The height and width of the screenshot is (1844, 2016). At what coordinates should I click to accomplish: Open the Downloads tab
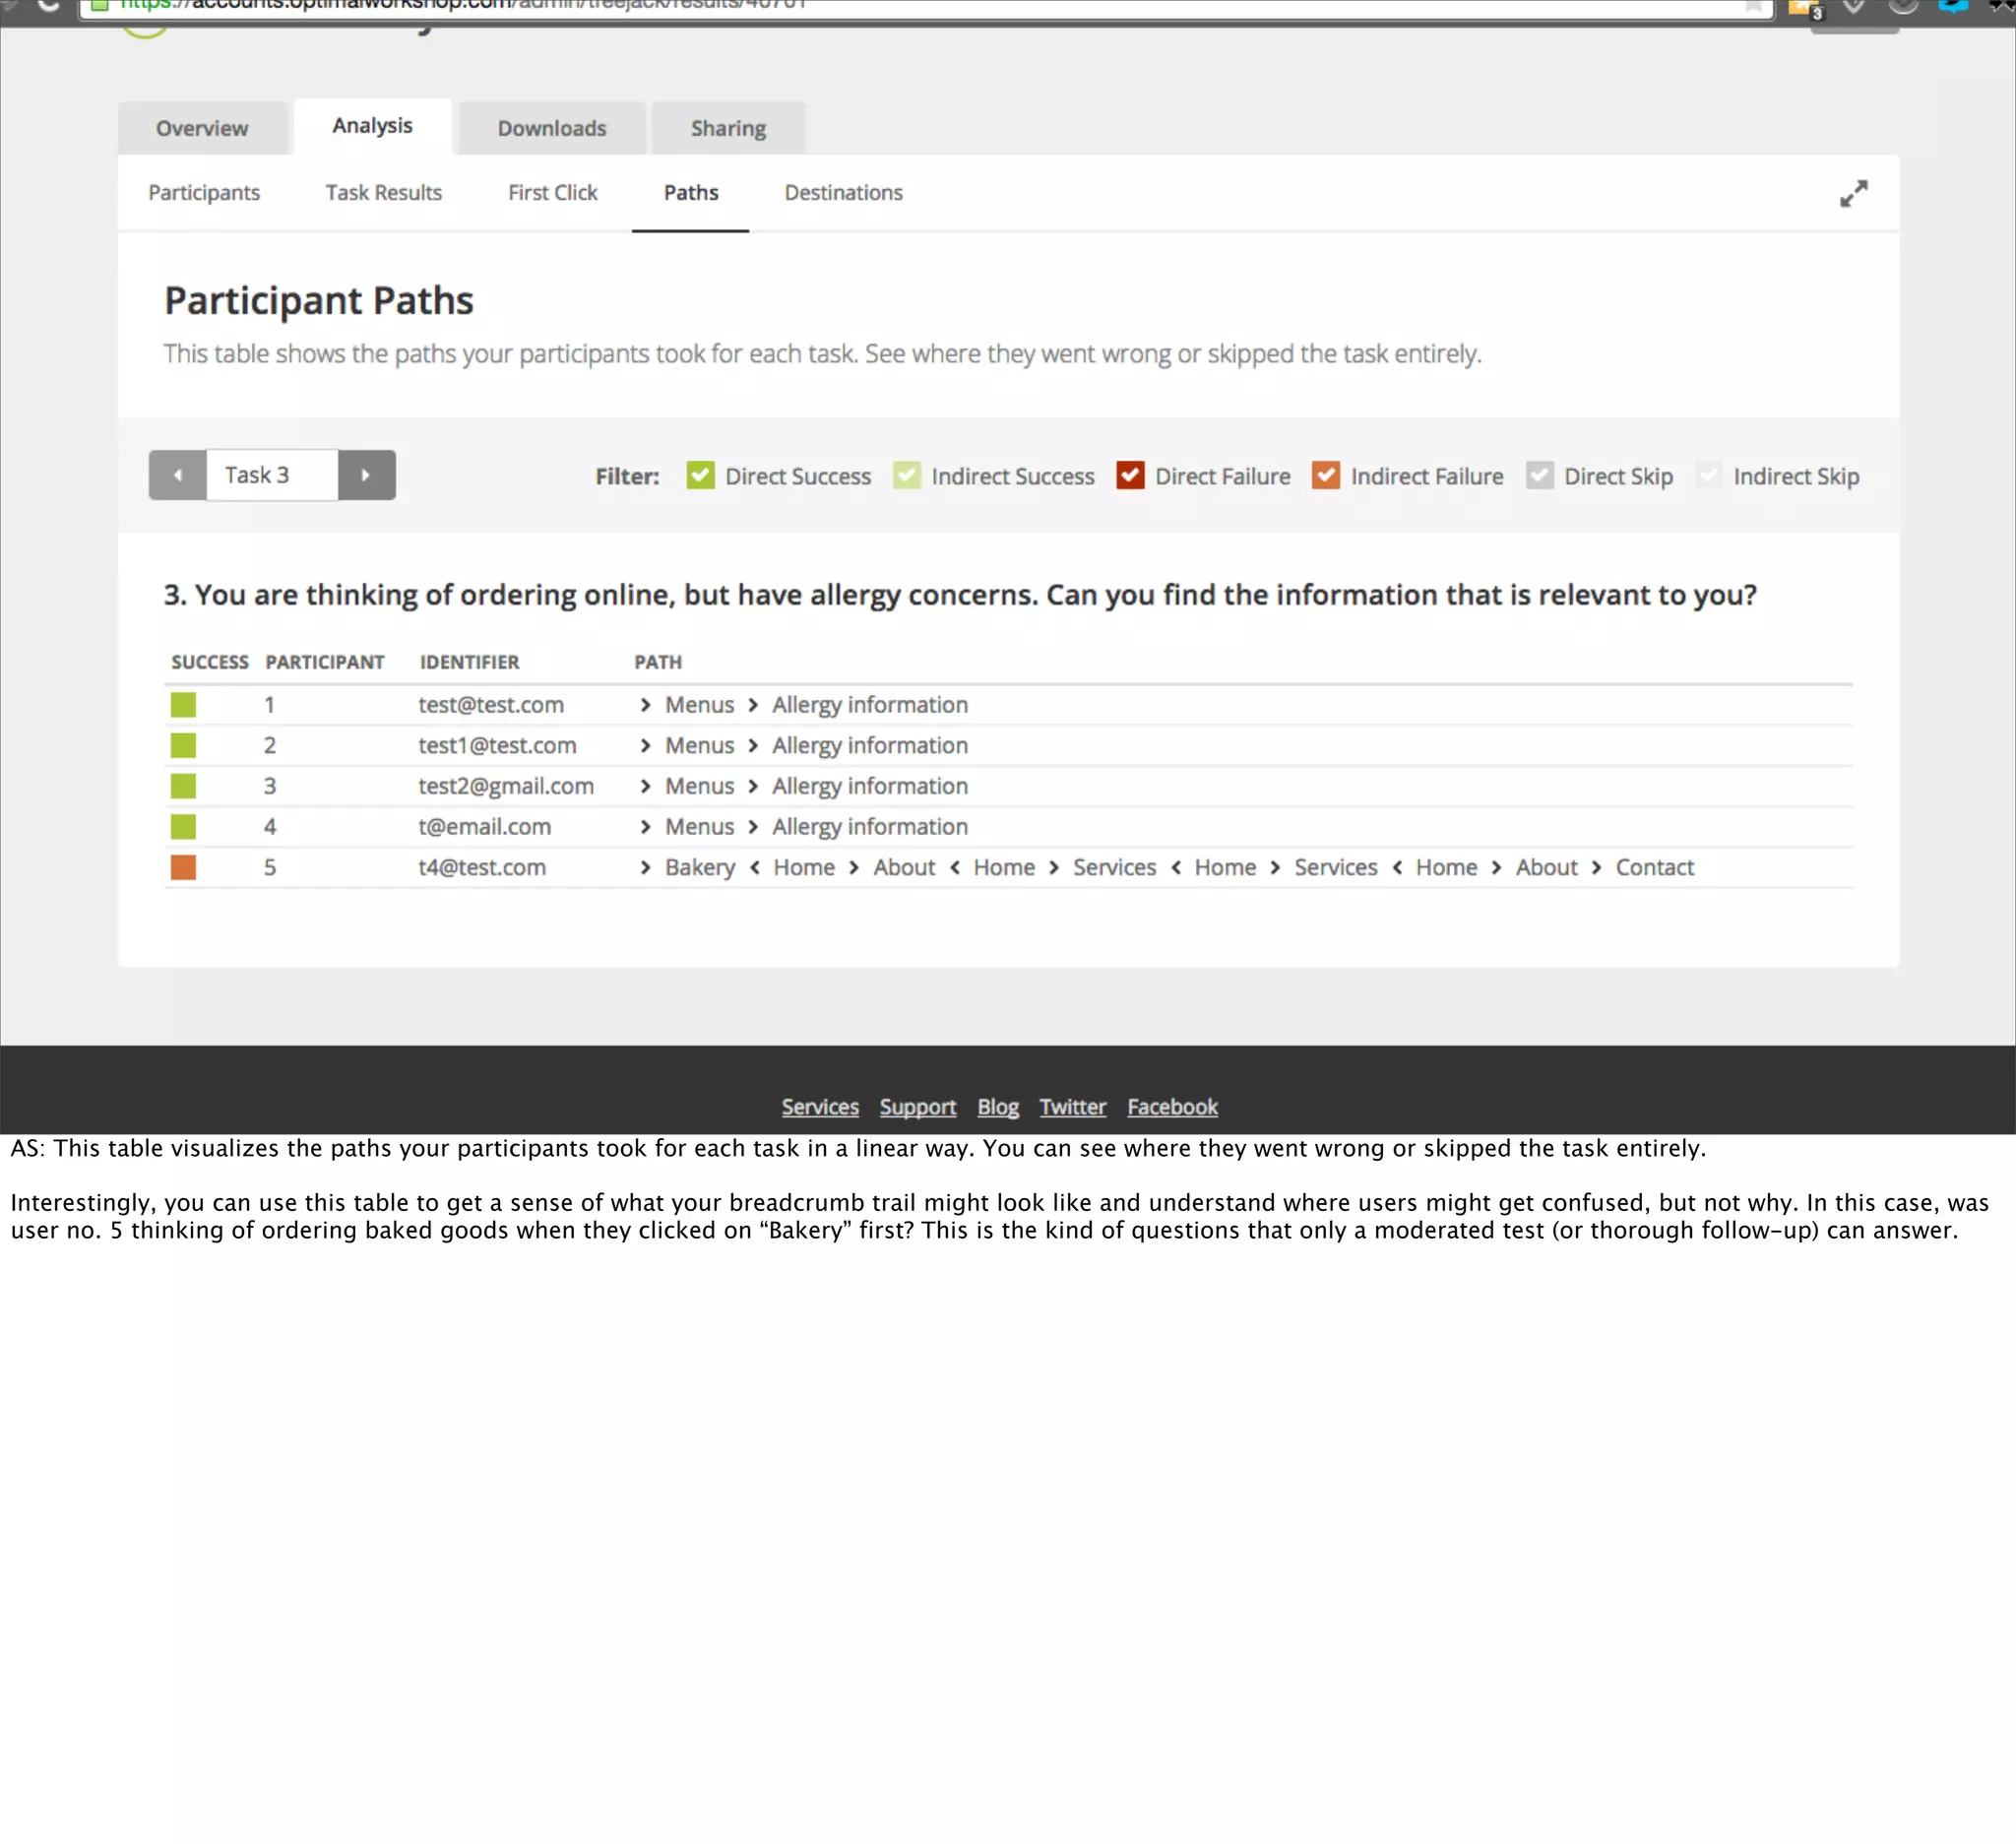tap(552, 128)
